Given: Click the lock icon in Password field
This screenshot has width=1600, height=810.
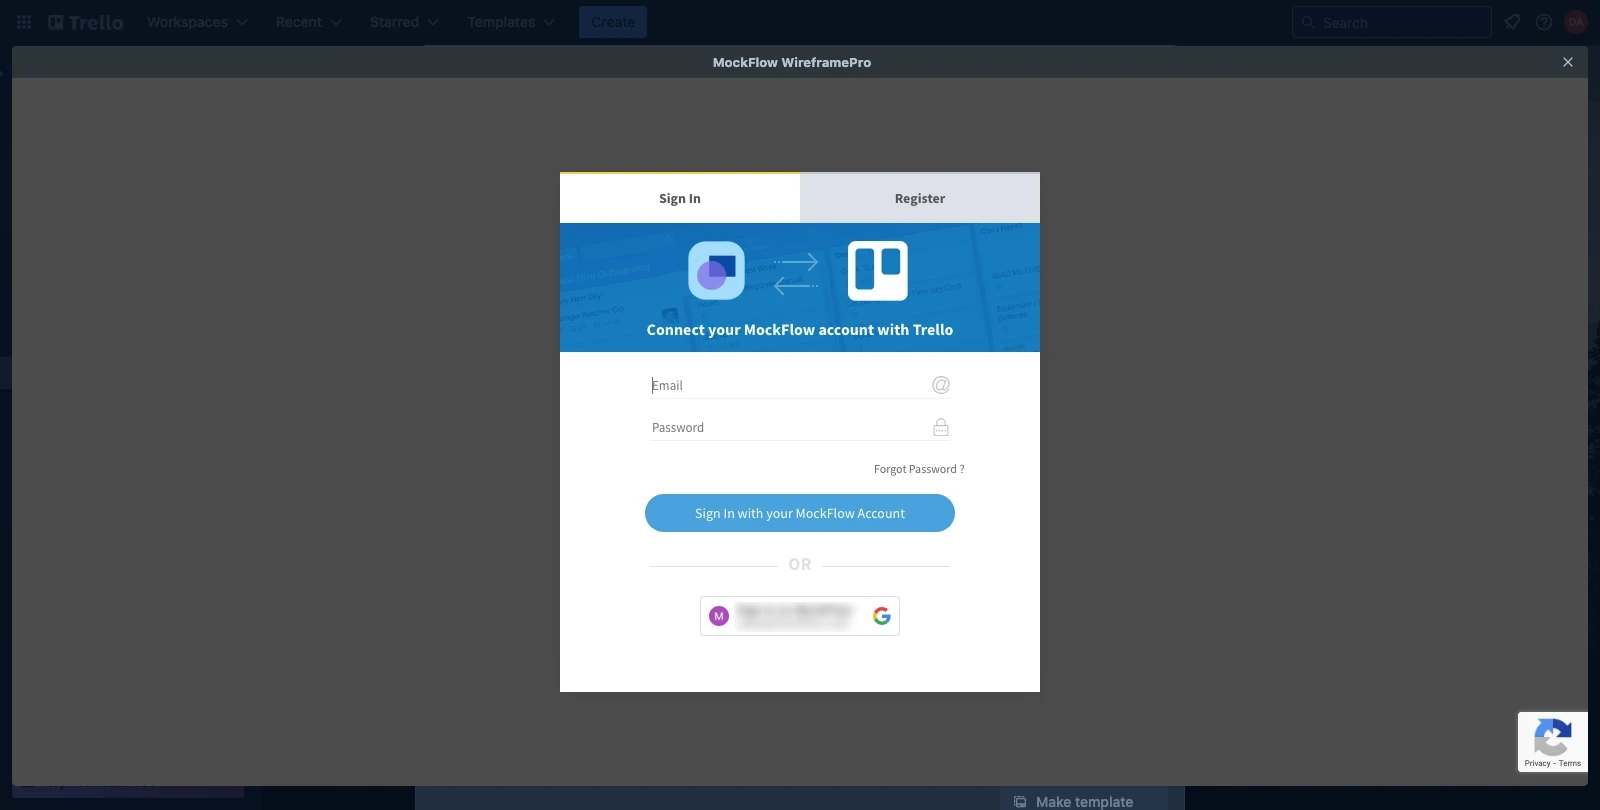Looking at the screenshot, I should coord(941,427).
